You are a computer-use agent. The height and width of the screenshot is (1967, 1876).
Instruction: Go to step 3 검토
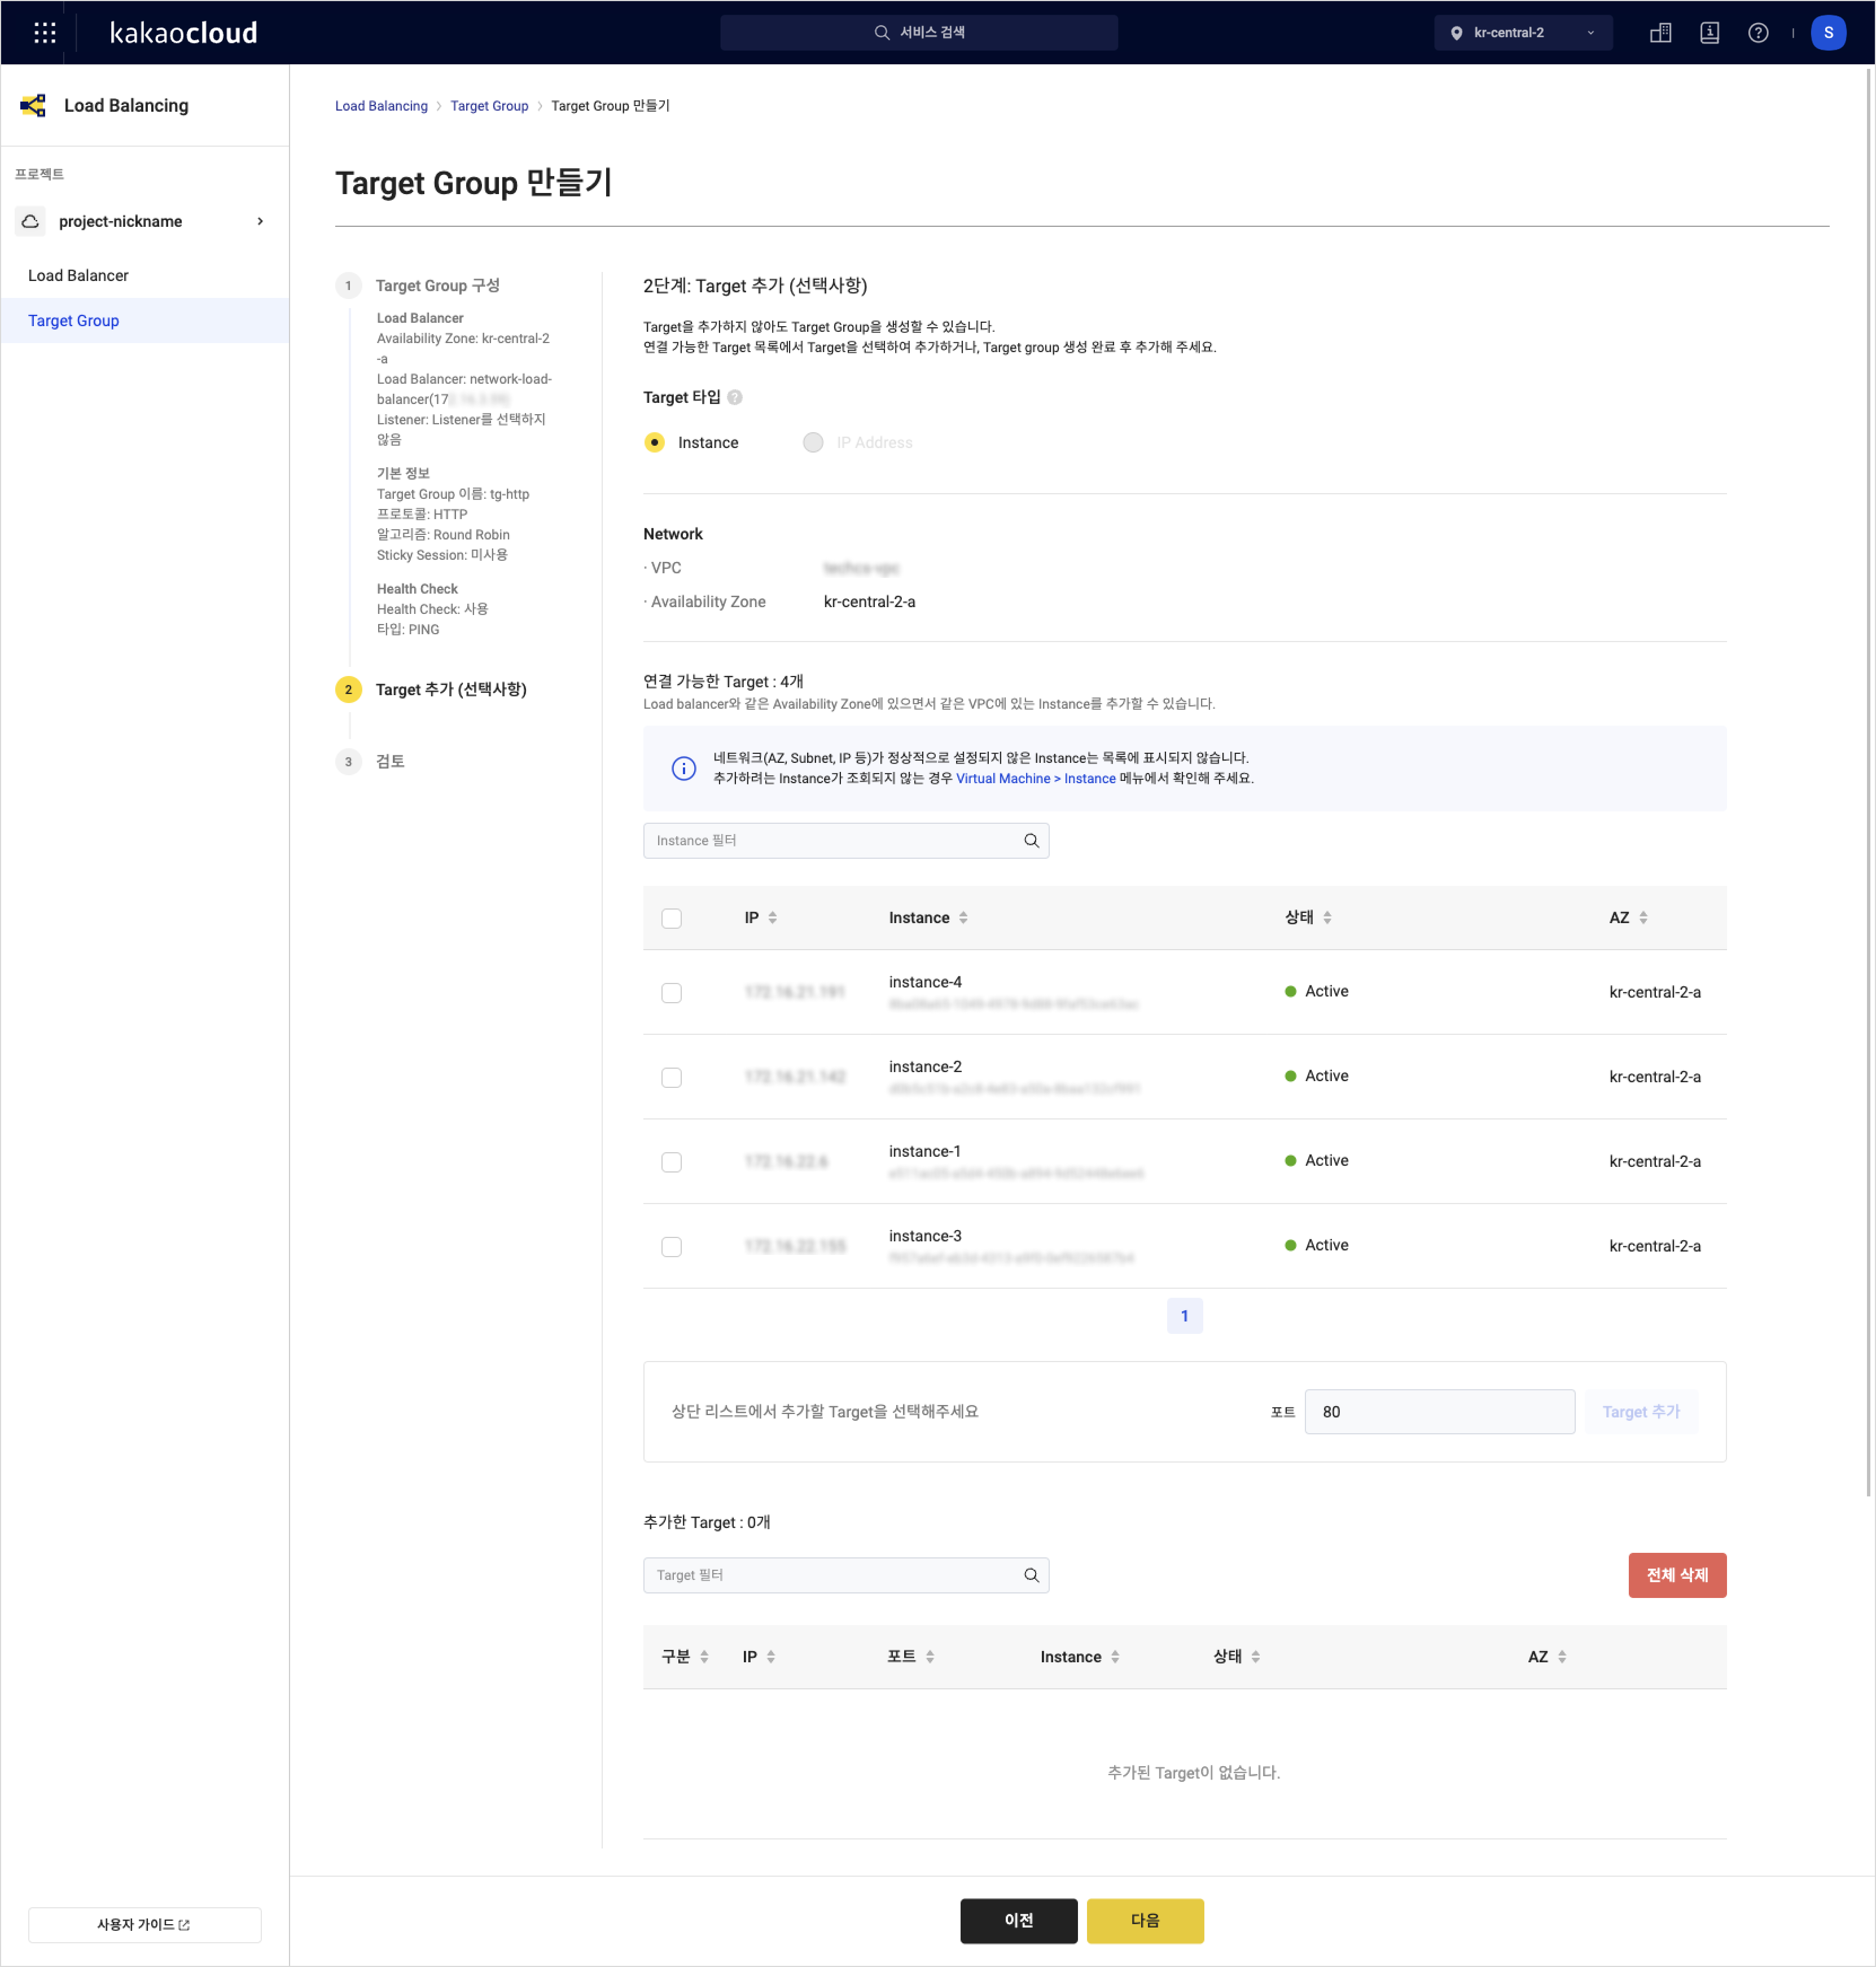pyautogui.click(x=390, y=762)
